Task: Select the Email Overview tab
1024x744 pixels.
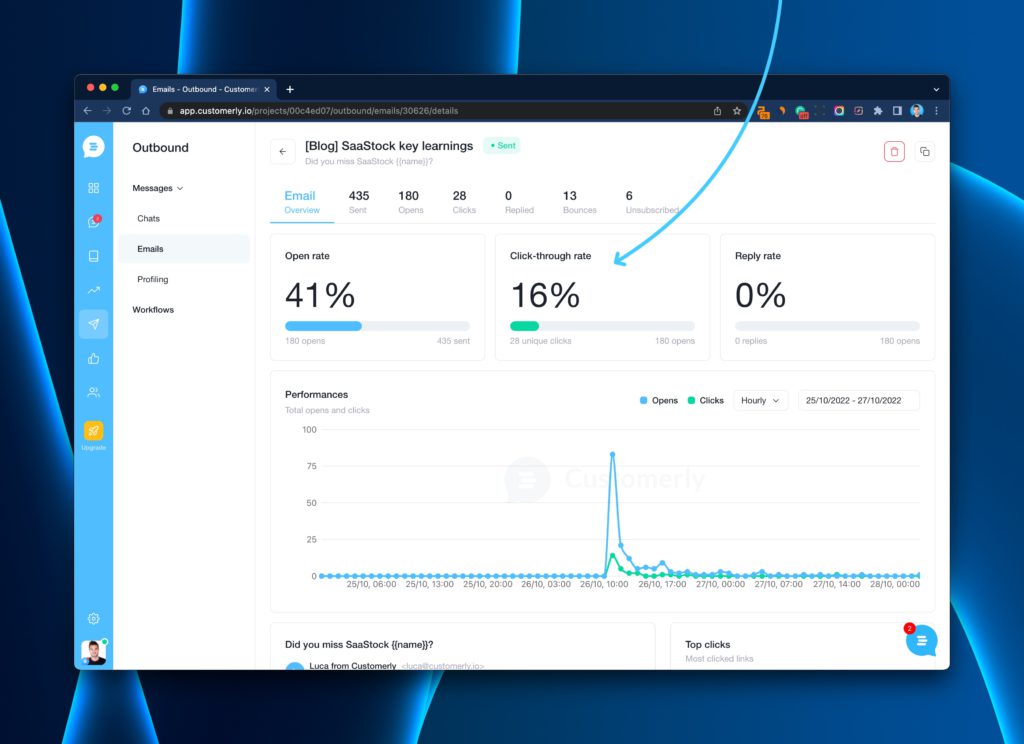Action: [302, 202]
